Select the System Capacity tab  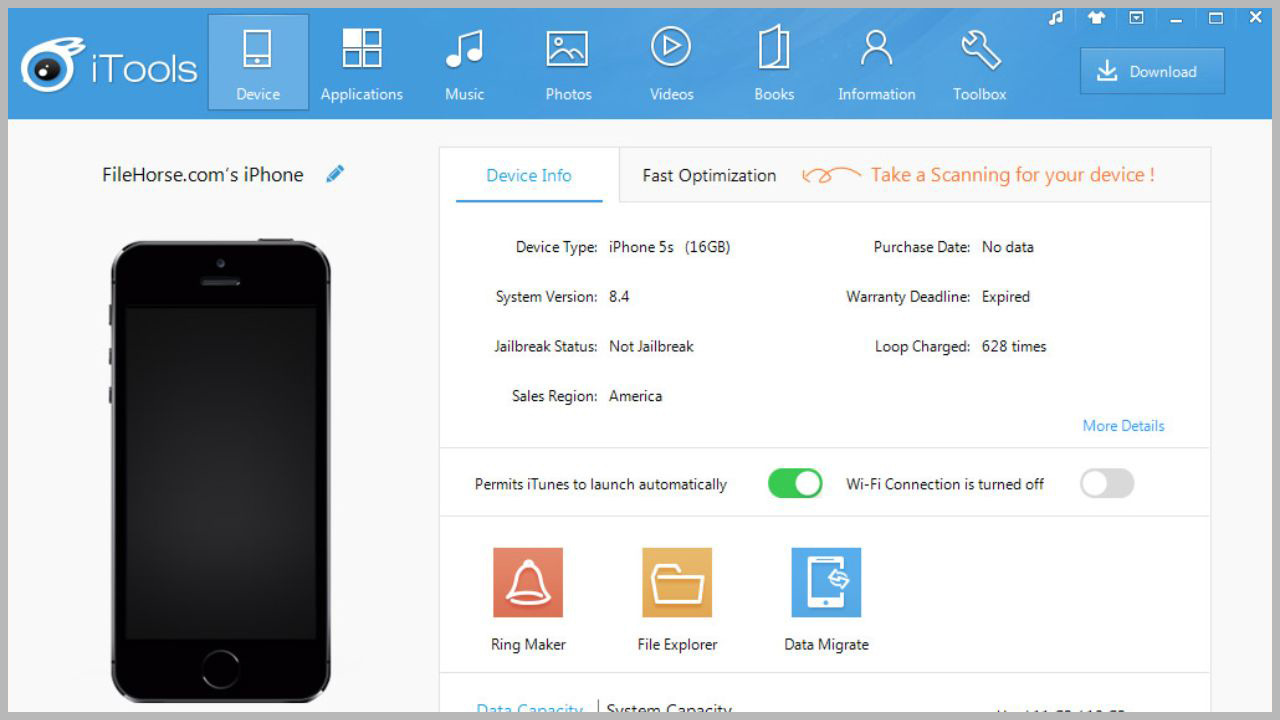(669, 709)
